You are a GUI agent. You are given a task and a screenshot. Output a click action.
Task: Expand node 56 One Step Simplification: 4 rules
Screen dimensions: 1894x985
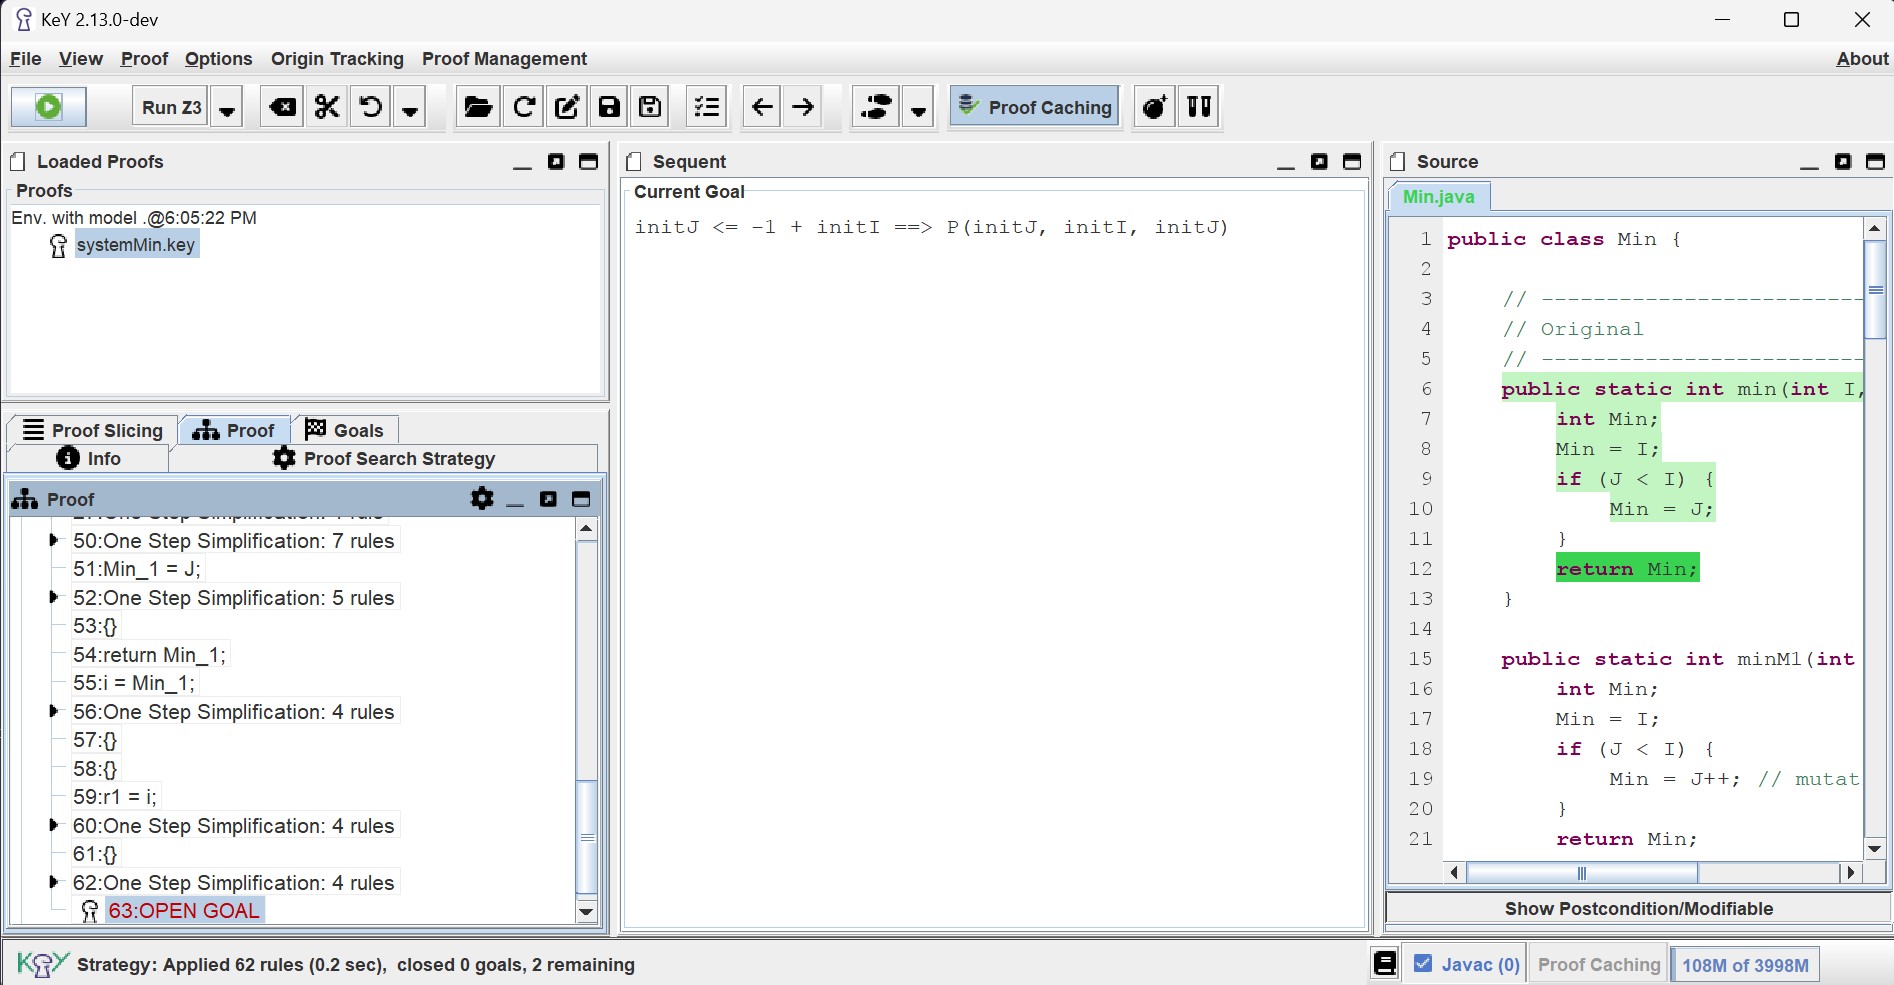[54, 711]
